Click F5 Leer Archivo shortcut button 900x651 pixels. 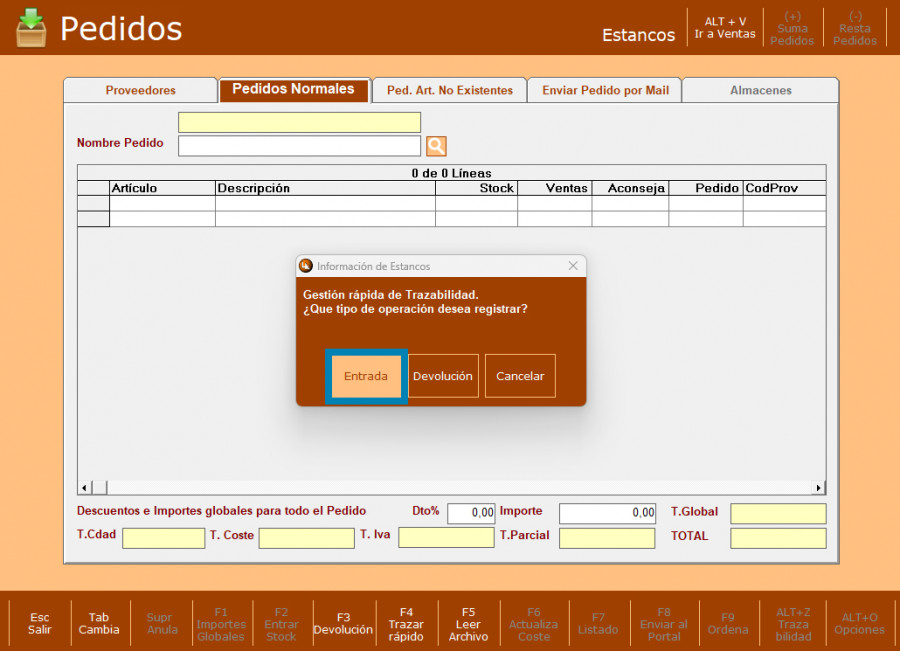pos(468,623)
